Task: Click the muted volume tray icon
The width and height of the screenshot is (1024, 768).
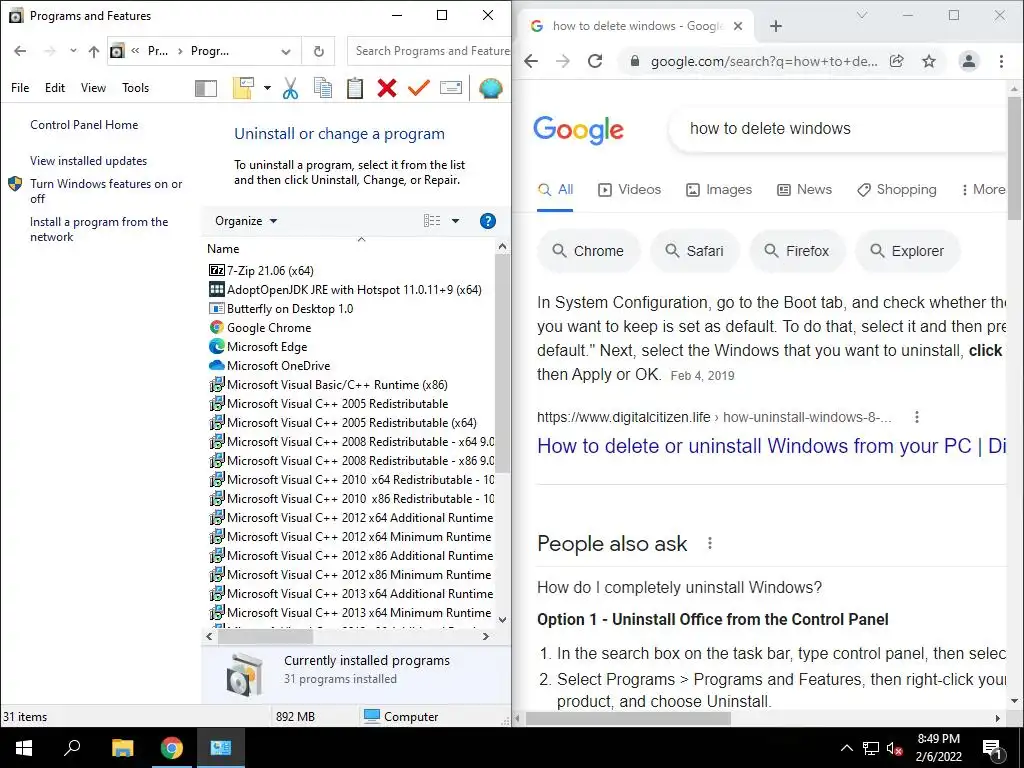Action: (x=895, y=748)
